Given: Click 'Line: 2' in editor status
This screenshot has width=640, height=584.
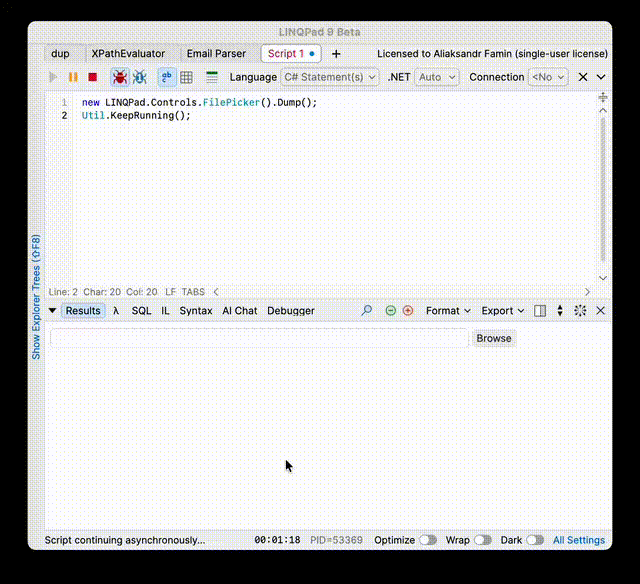Looking at the screenshot, I should 63,292.
